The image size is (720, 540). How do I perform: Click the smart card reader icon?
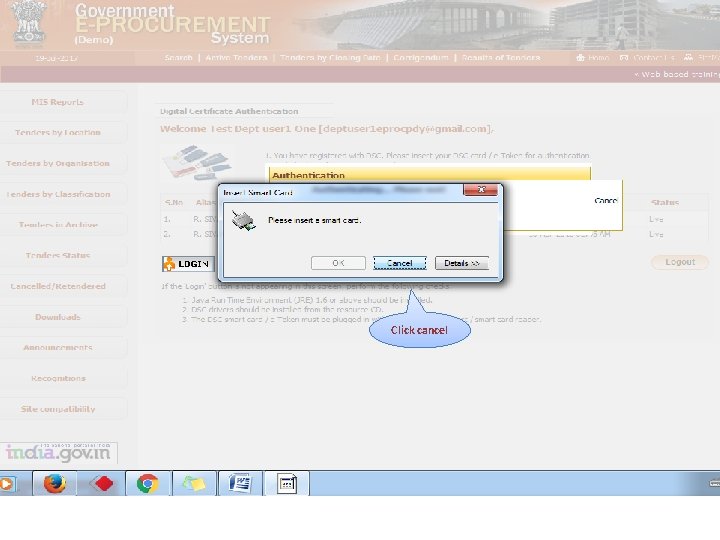[x=243, y=221]
